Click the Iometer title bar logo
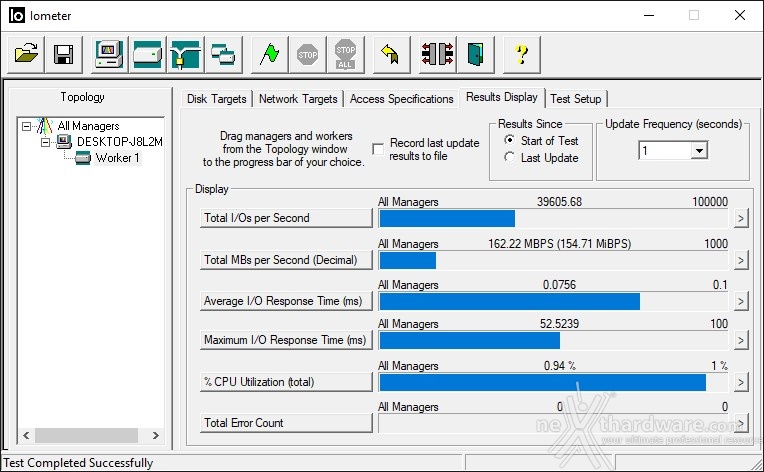 pos(17,16)
